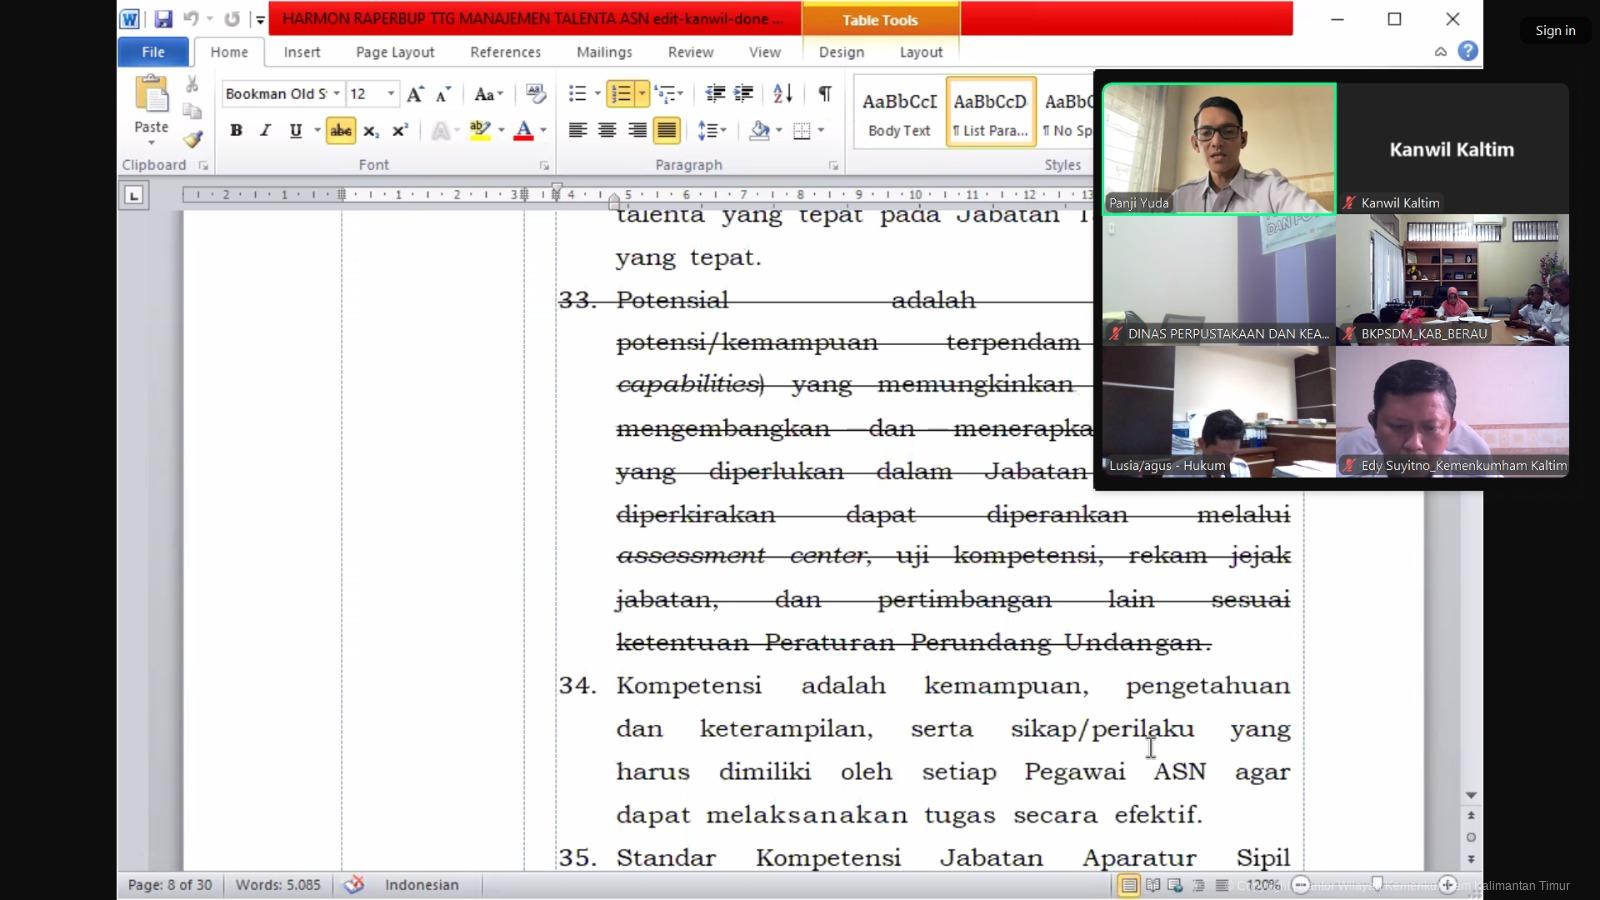Viewport: 1600px width, 900px height.
Task: Click the Bullets list icon
Action: (578, 94)
